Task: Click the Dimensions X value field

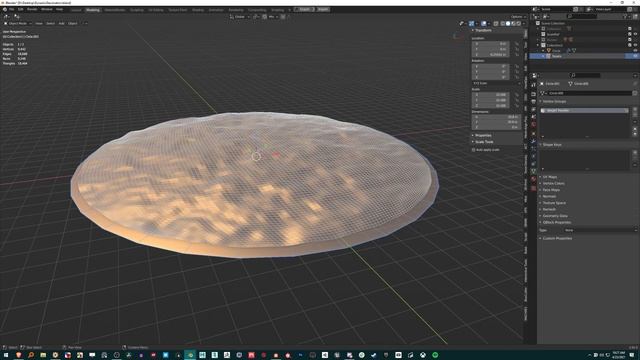Action: coord(496,117)
